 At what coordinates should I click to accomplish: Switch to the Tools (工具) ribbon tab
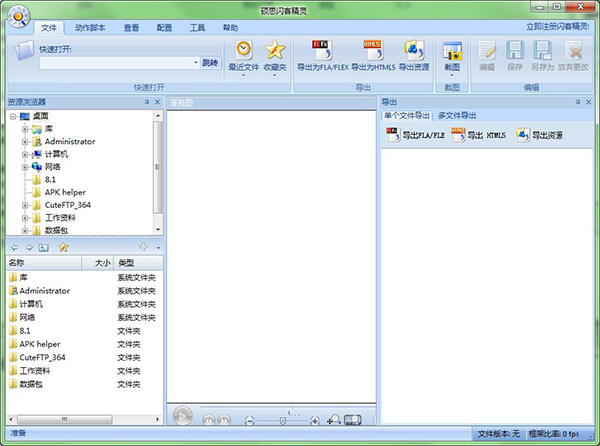pos(197,28)
